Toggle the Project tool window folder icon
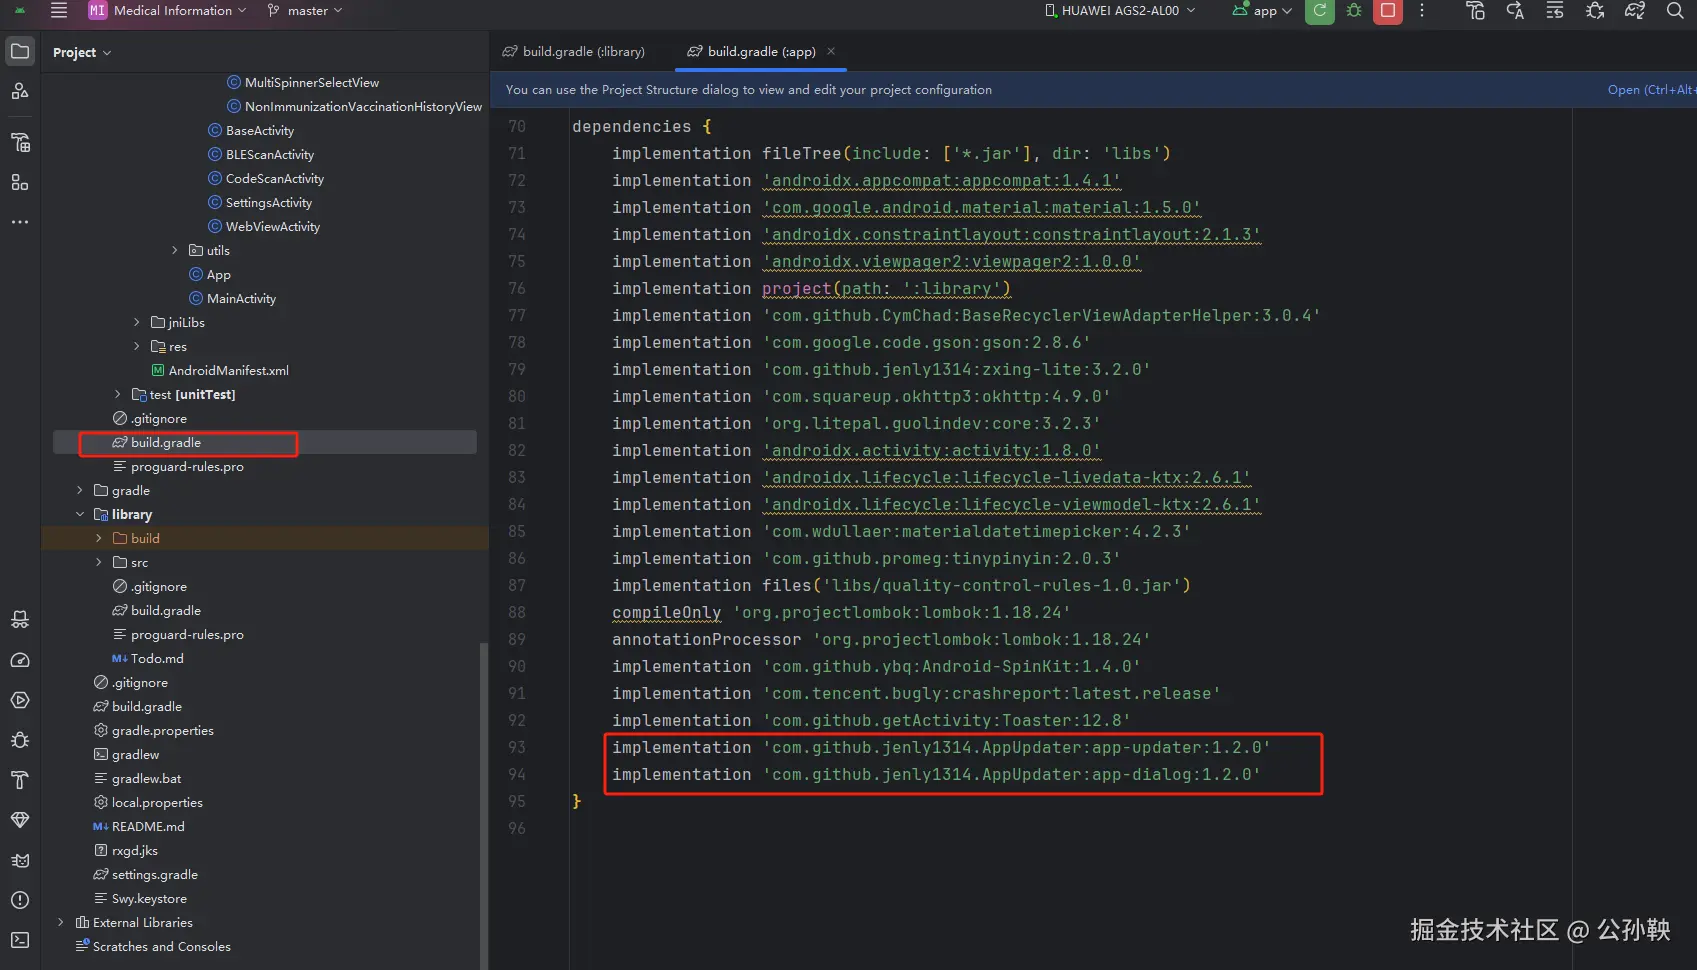 [x=20, y=51]
